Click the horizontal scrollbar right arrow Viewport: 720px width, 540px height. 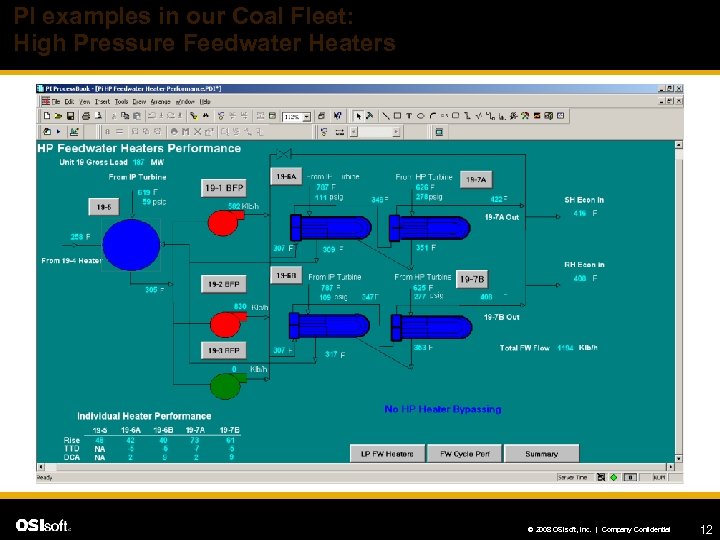coord(671,467)
